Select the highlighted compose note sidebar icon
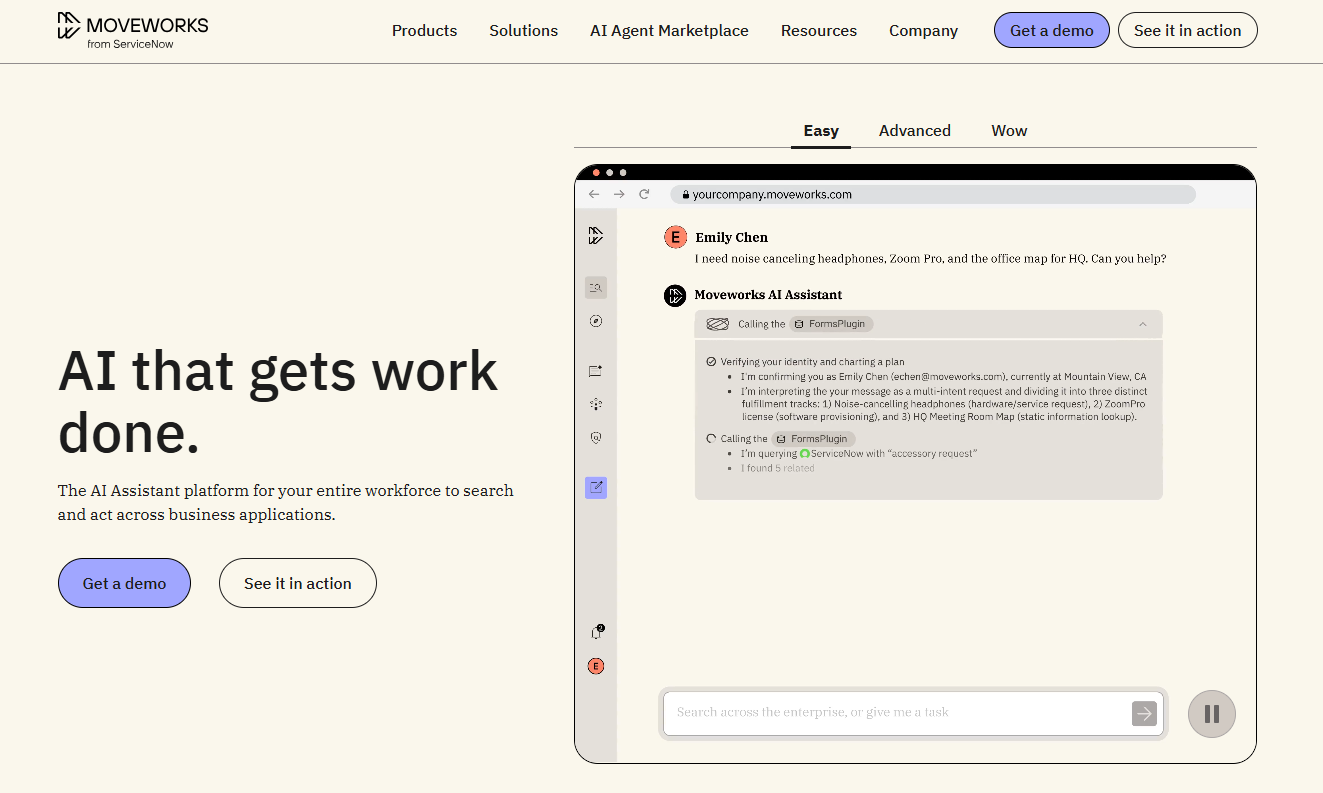The image size is (1323, 793). coord(596,488)
